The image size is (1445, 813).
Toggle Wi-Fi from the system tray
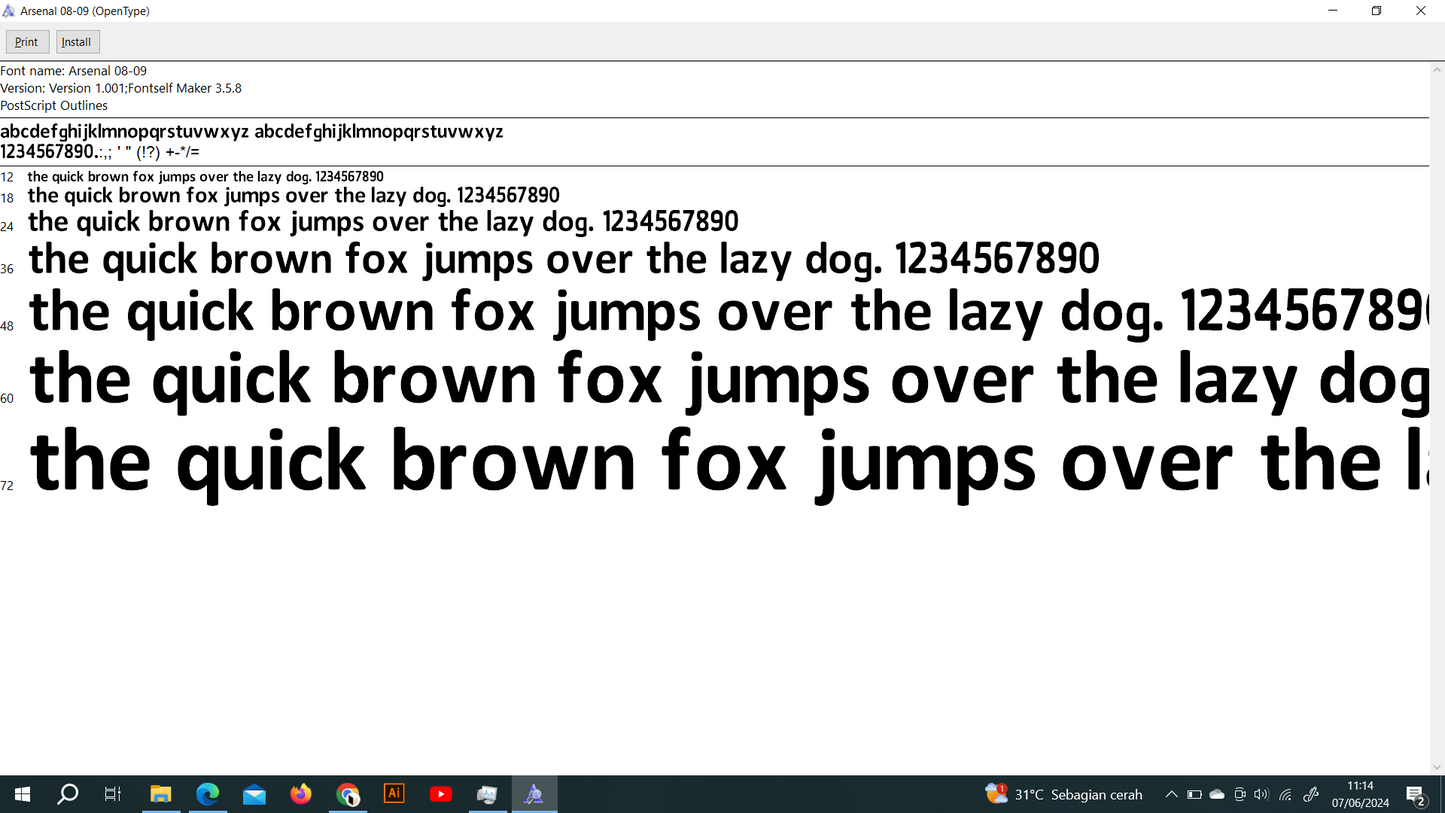click(x=1285, y=794)
